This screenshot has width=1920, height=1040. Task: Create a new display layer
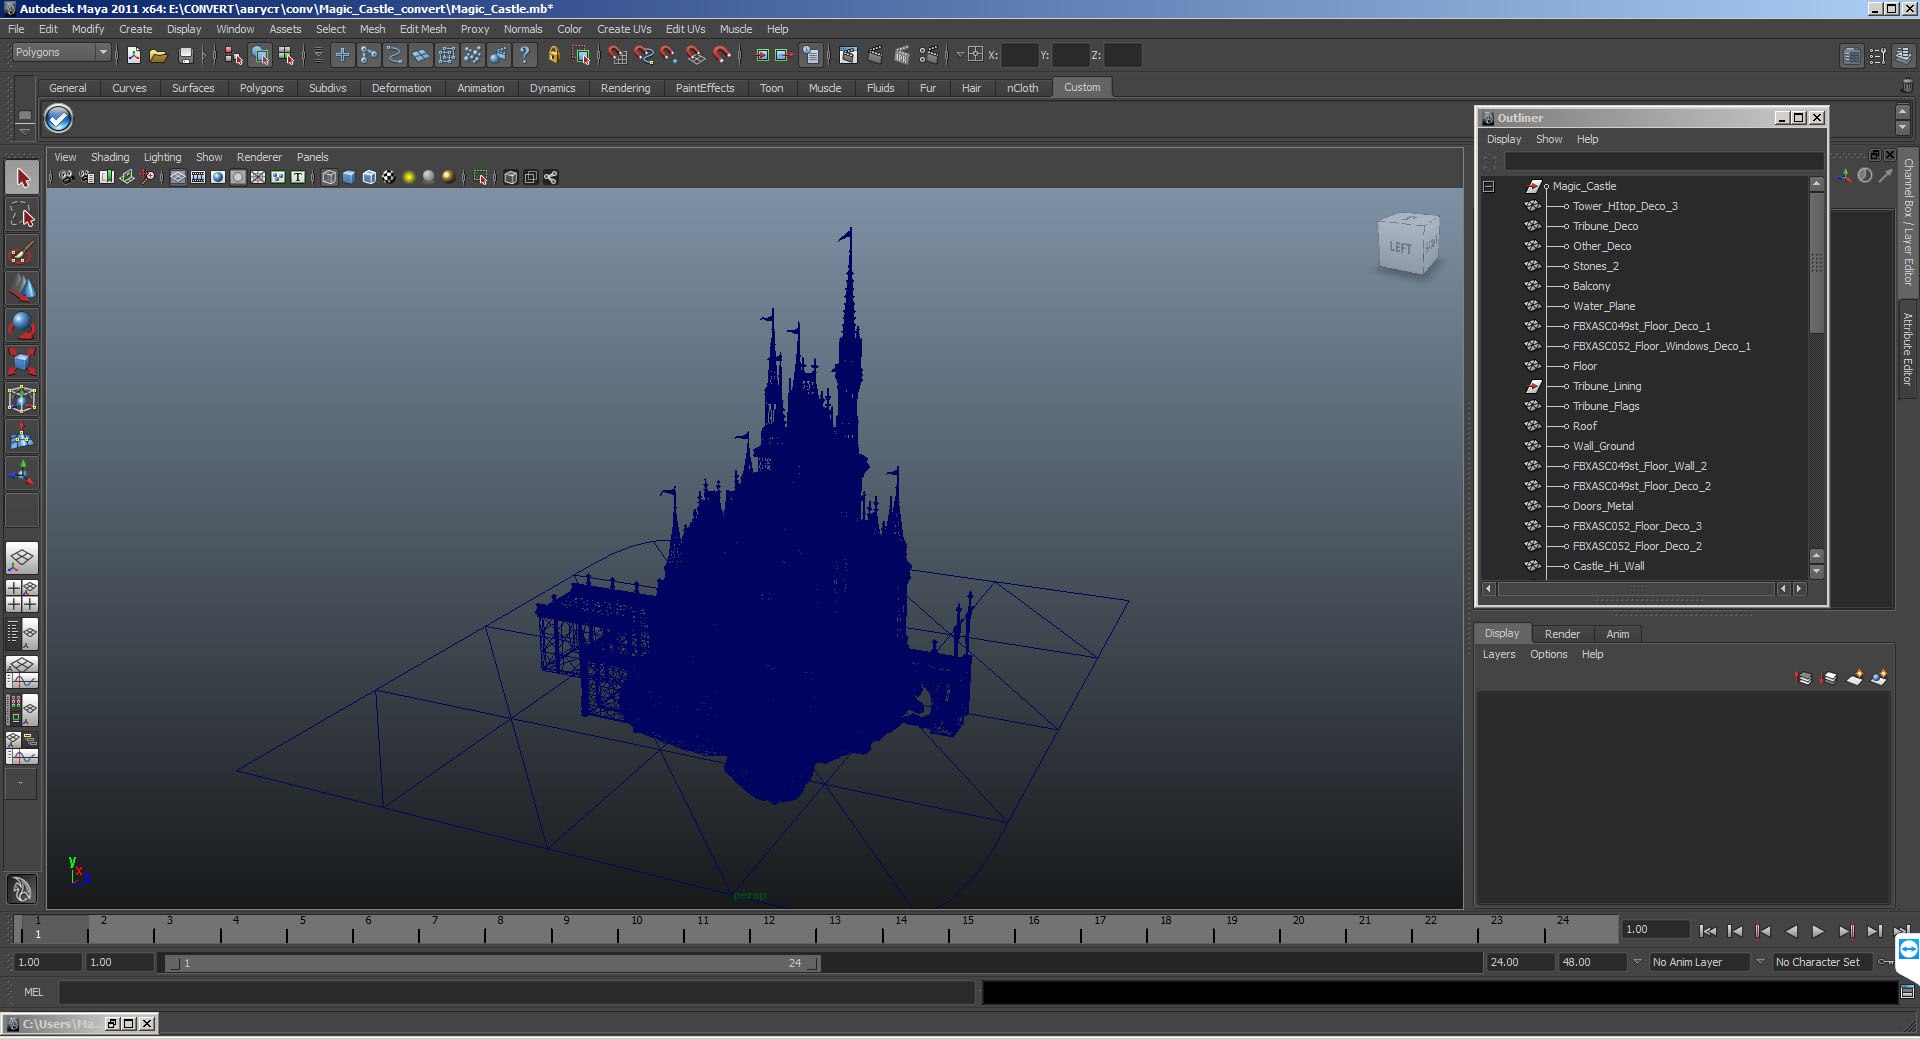coord(1855,678)
